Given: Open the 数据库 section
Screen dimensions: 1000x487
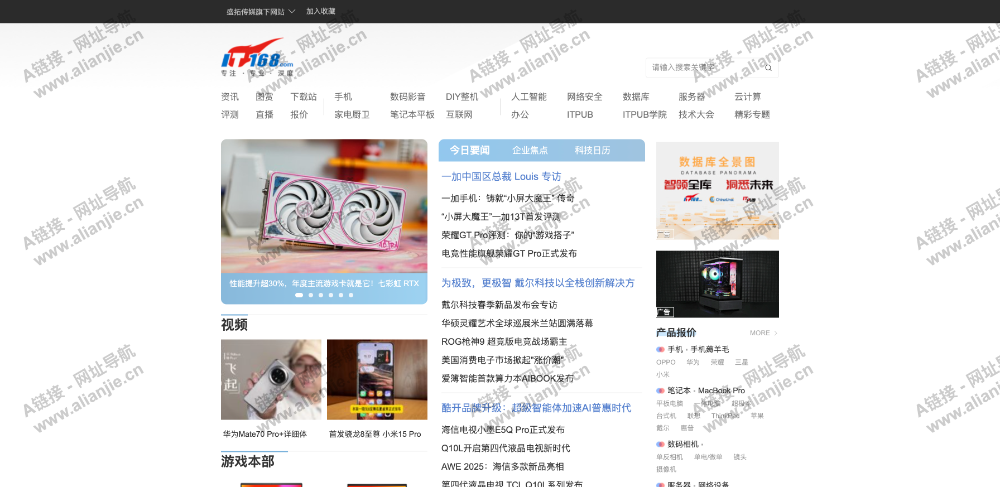Looking at the screenshot, I should pyautogui.click(x=636, y=97).
